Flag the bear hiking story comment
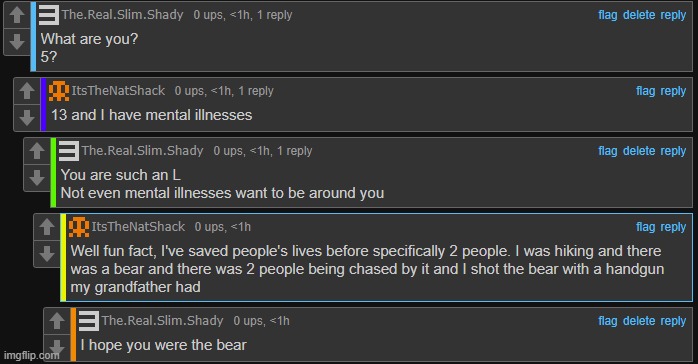 tap(645, 227)
